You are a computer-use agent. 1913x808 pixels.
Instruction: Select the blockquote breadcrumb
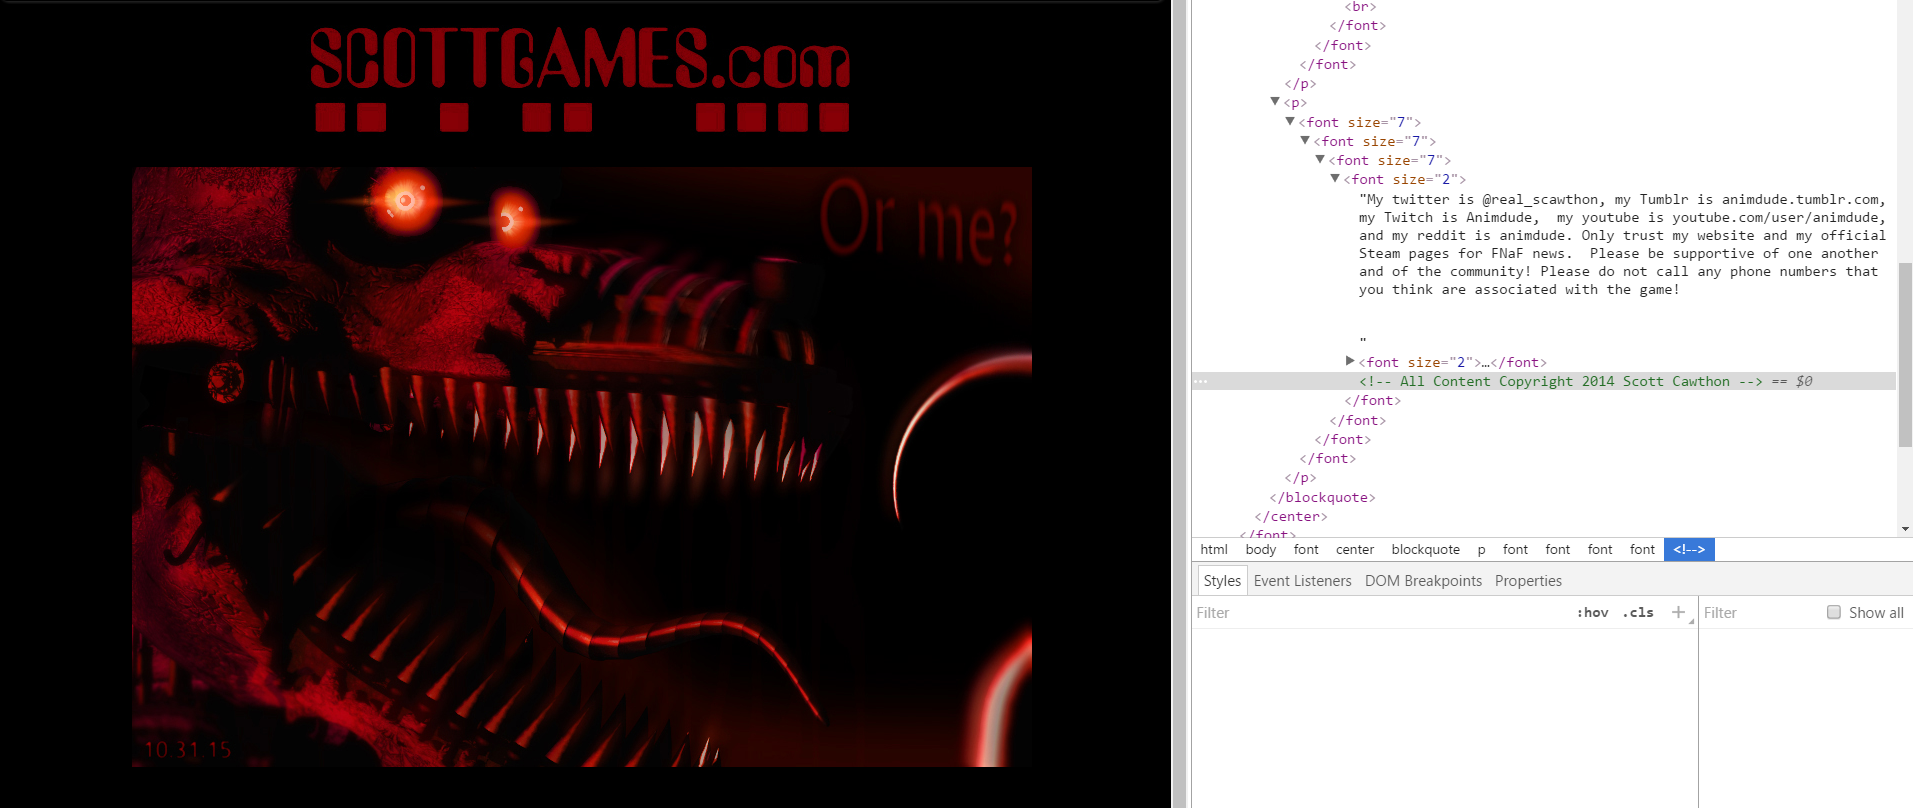(1425, 549)
